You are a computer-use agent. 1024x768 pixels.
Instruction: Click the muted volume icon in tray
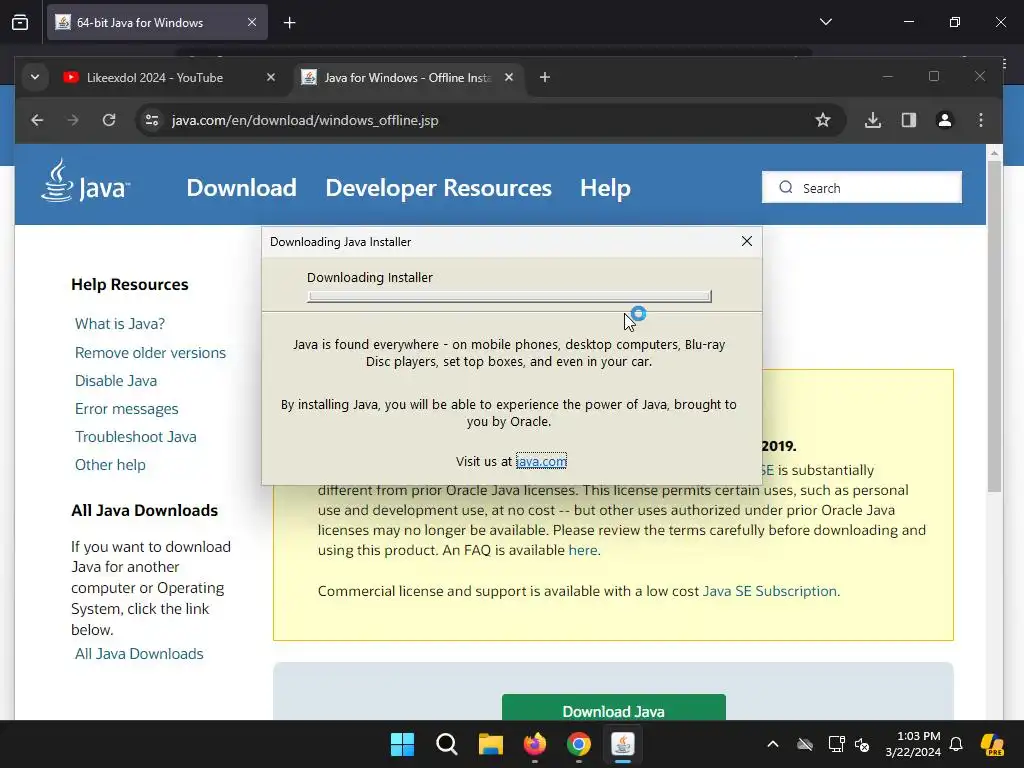tap(862, 744)
